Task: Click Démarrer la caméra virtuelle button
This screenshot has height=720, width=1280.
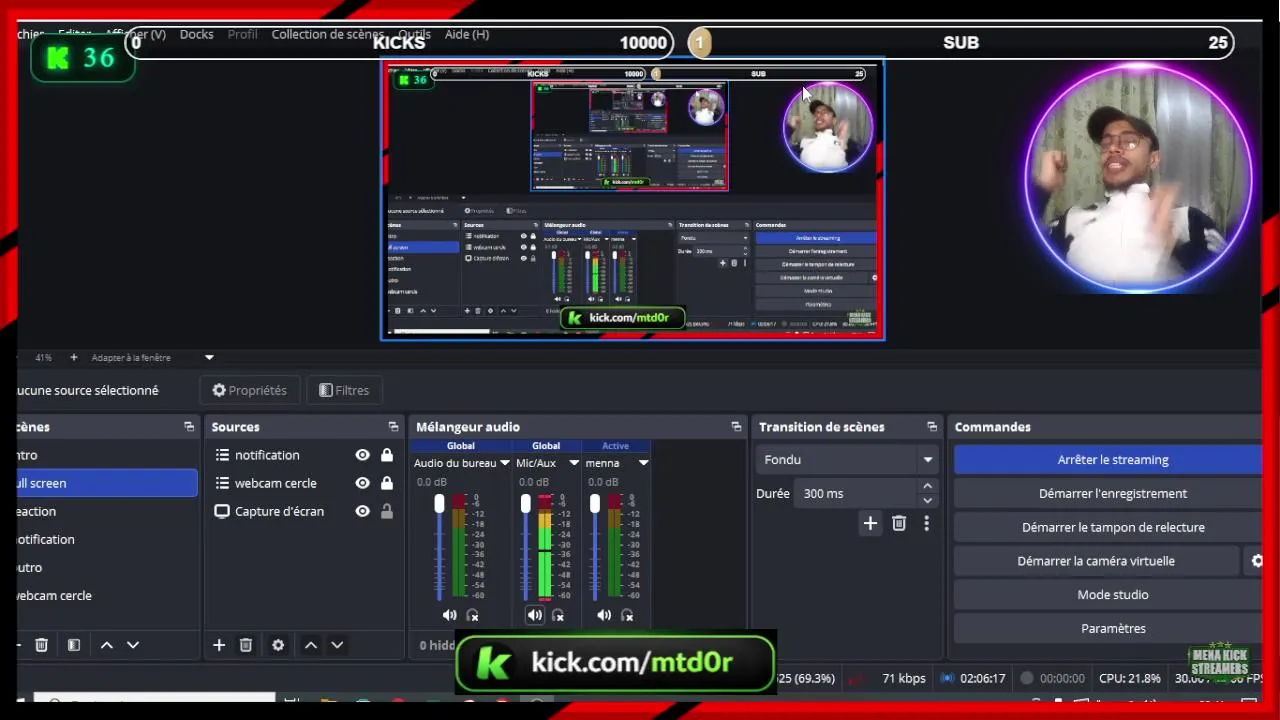Action: coord(1096,561)
